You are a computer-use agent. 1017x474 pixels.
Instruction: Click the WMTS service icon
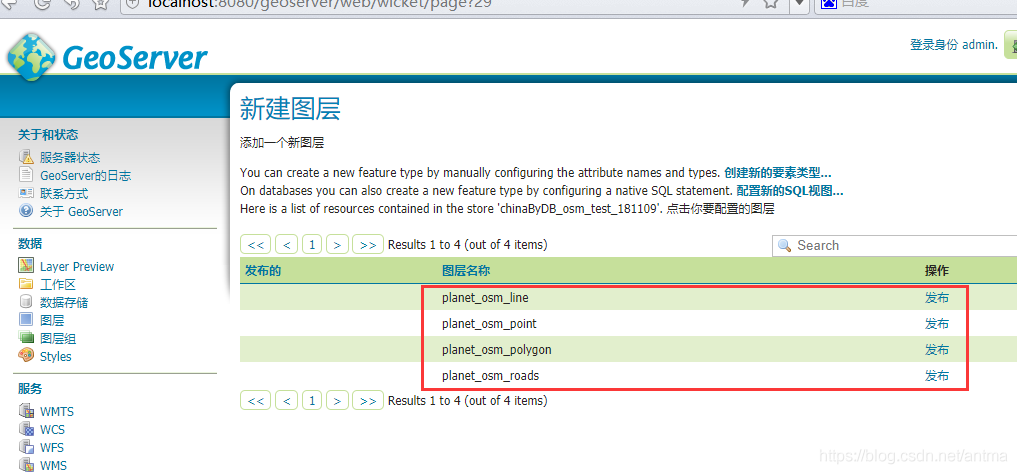(x=26, y=411)
